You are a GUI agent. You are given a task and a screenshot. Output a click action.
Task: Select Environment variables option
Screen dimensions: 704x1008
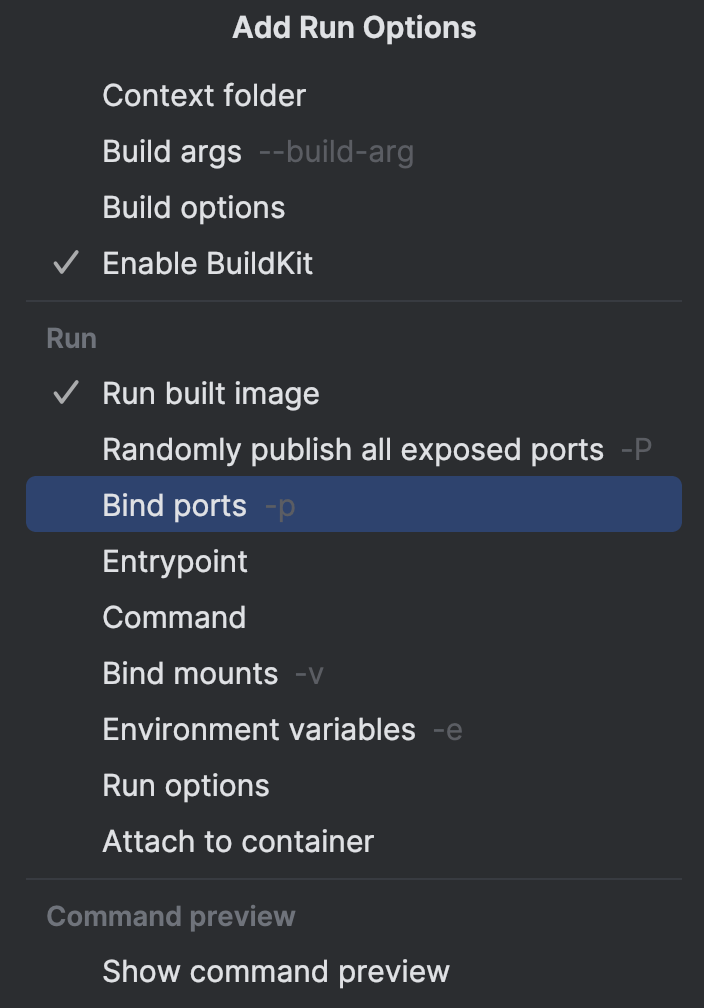coord(259,730)
